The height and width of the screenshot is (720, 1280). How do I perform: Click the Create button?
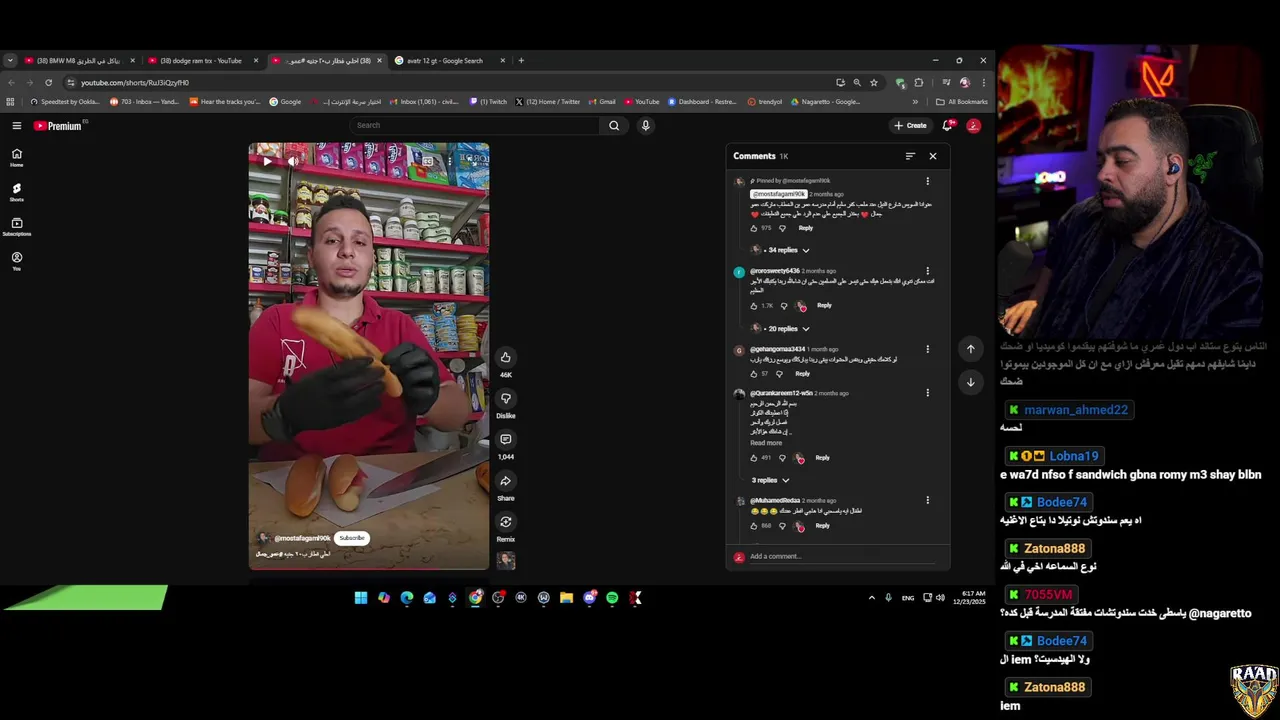[910, 125]
